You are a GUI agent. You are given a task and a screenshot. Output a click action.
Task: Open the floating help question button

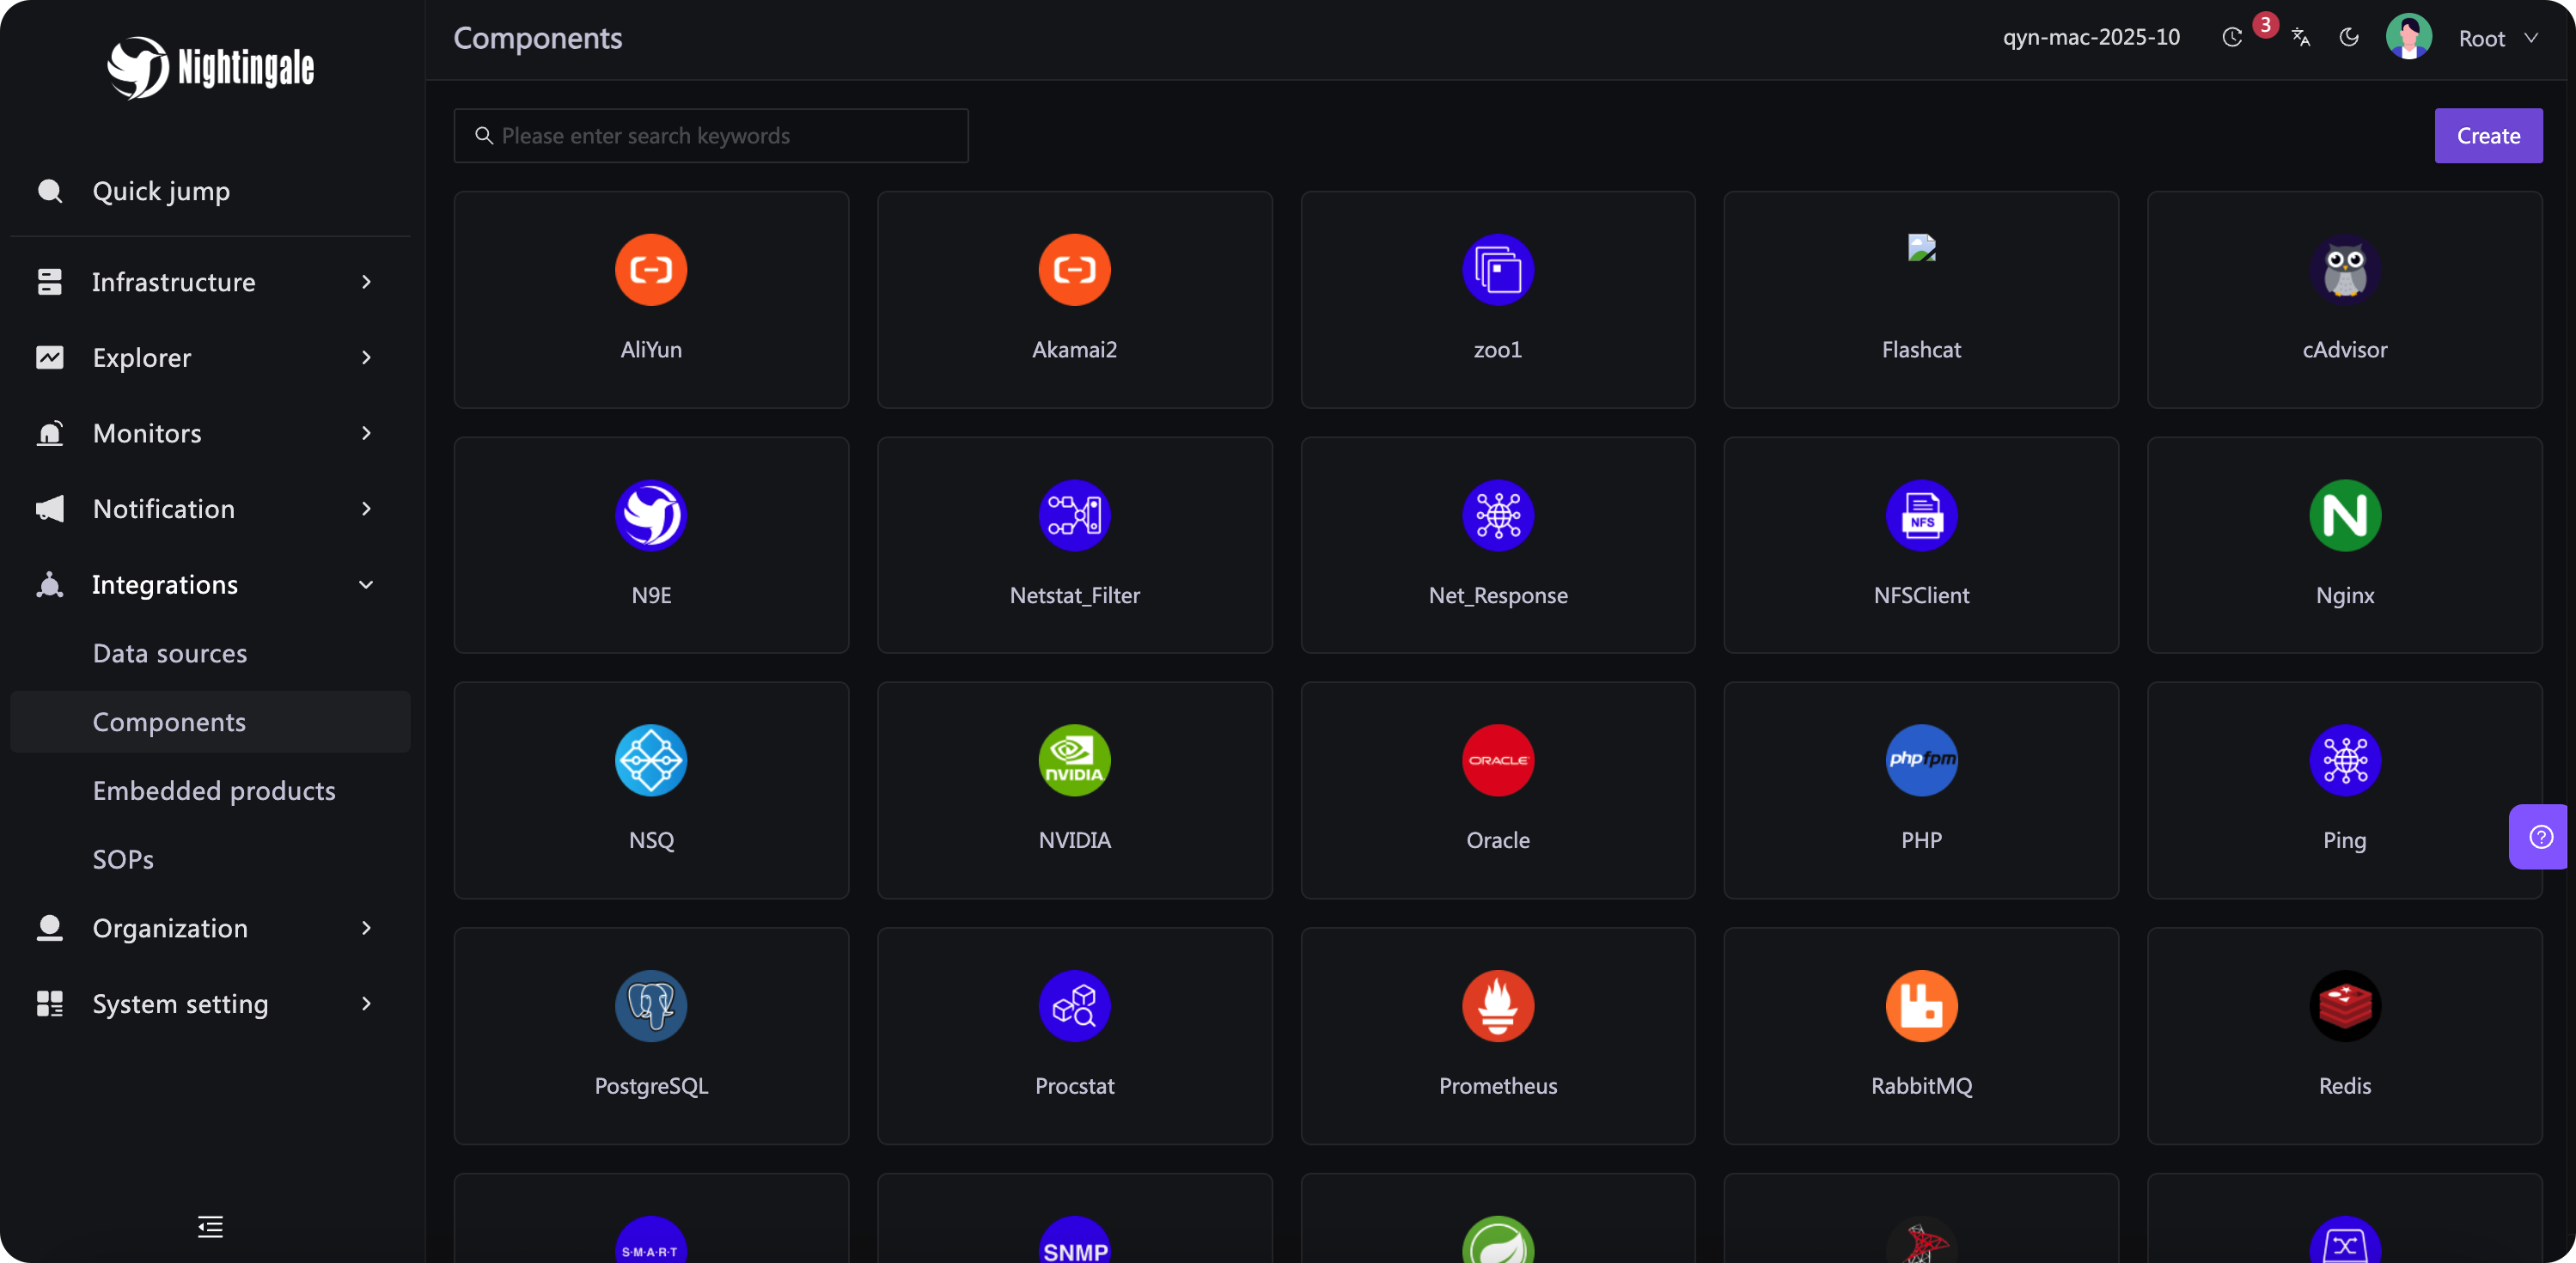[2540, 836]
